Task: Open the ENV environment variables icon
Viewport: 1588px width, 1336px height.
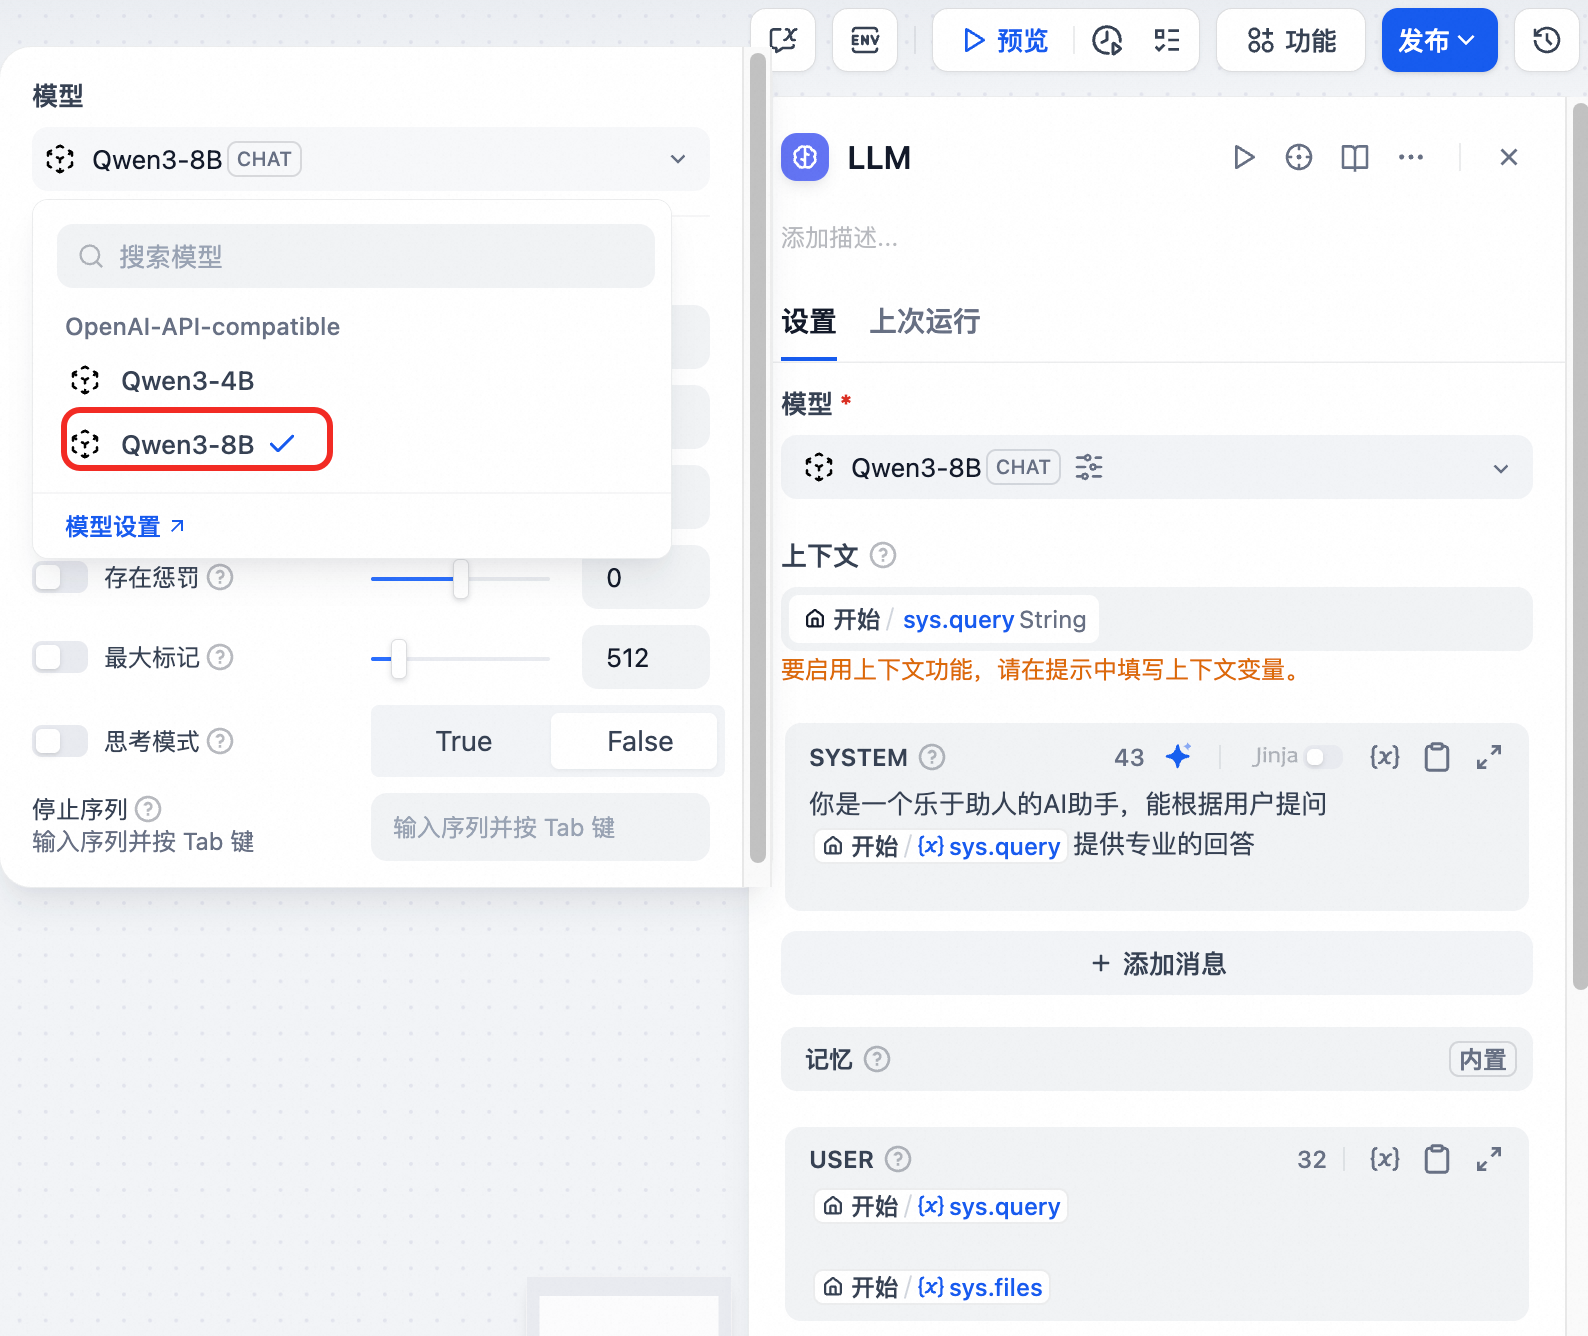Action: [x=865, y=40]
